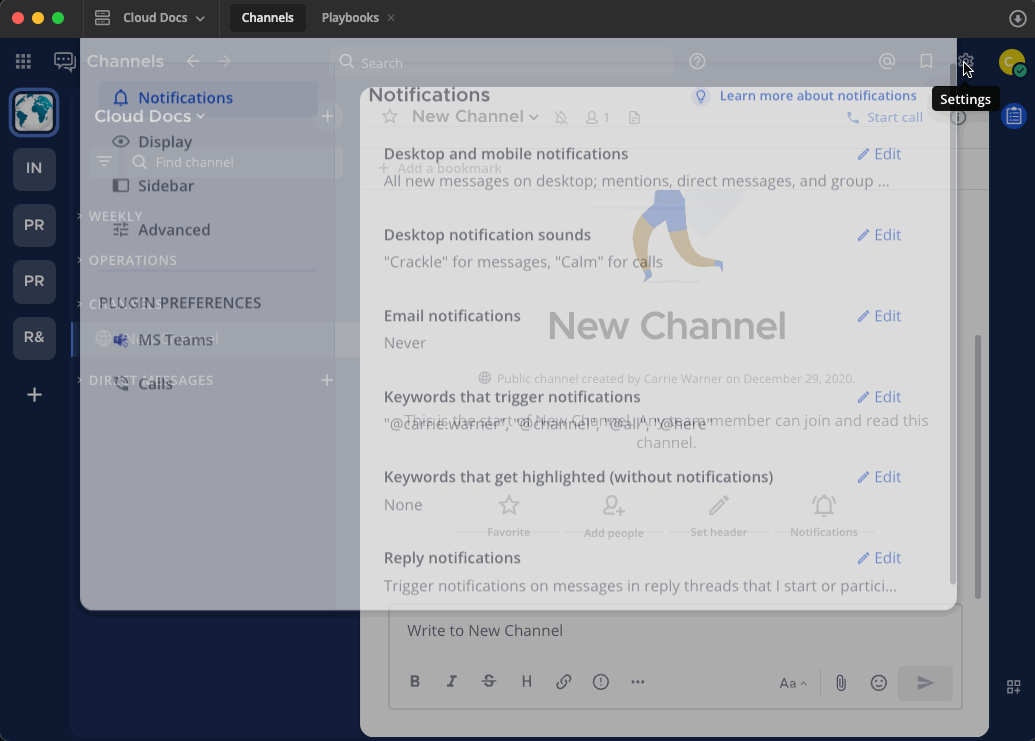This screenshot has width=1035, height=741.
Task: Open saved messages bookmark icon
Action: pyautogui.click(x=926, y=62)
